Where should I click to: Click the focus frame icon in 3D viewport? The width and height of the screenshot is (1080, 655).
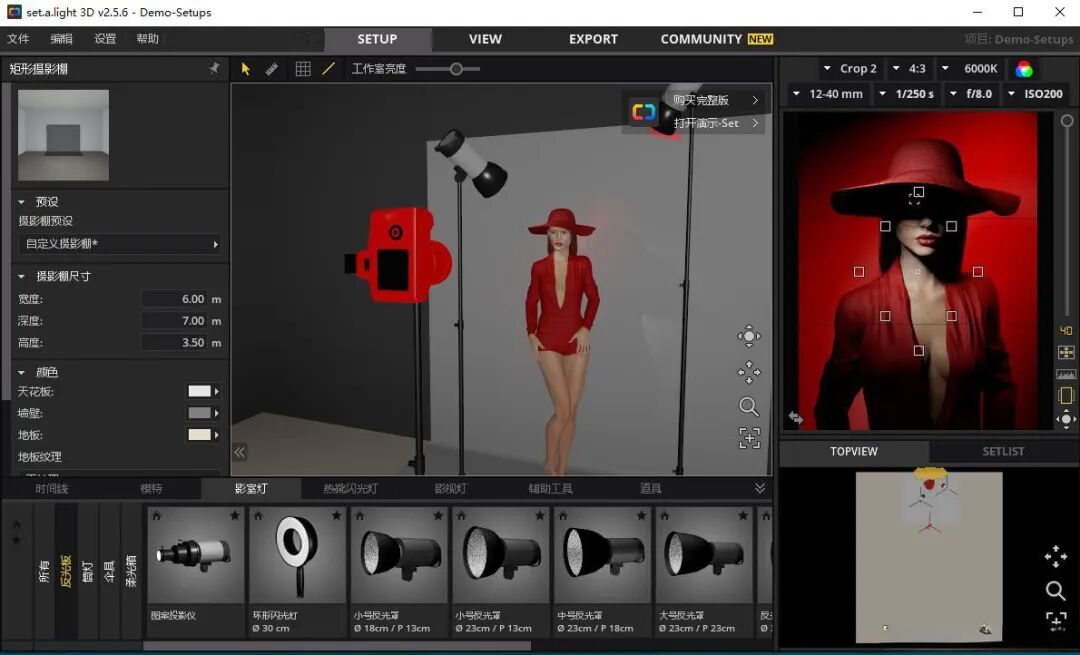pyautogui.click(x=748, y=438)
